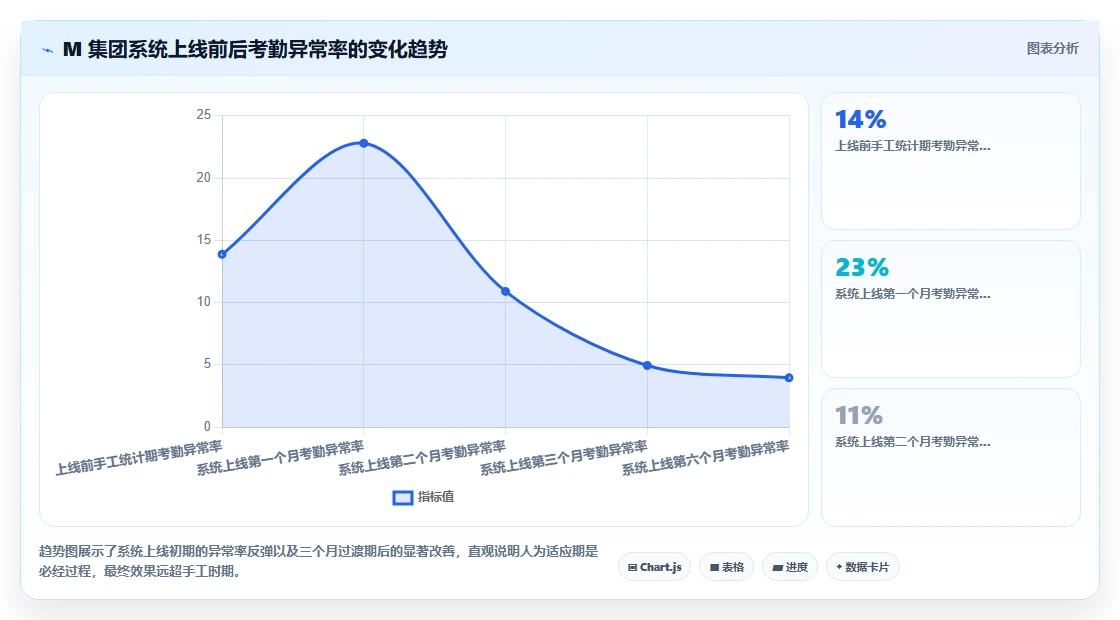The image size is (1120, 620).
Task: Click the data point for 系统上线第二个月
Action: (506, 291)
